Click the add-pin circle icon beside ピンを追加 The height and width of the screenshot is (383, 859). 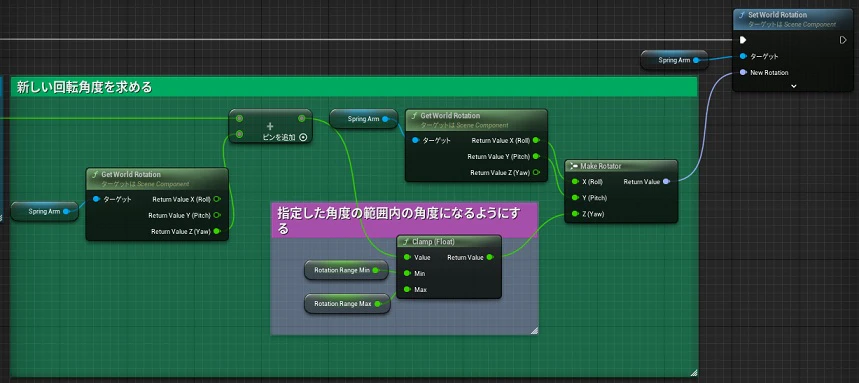[303, 137]
